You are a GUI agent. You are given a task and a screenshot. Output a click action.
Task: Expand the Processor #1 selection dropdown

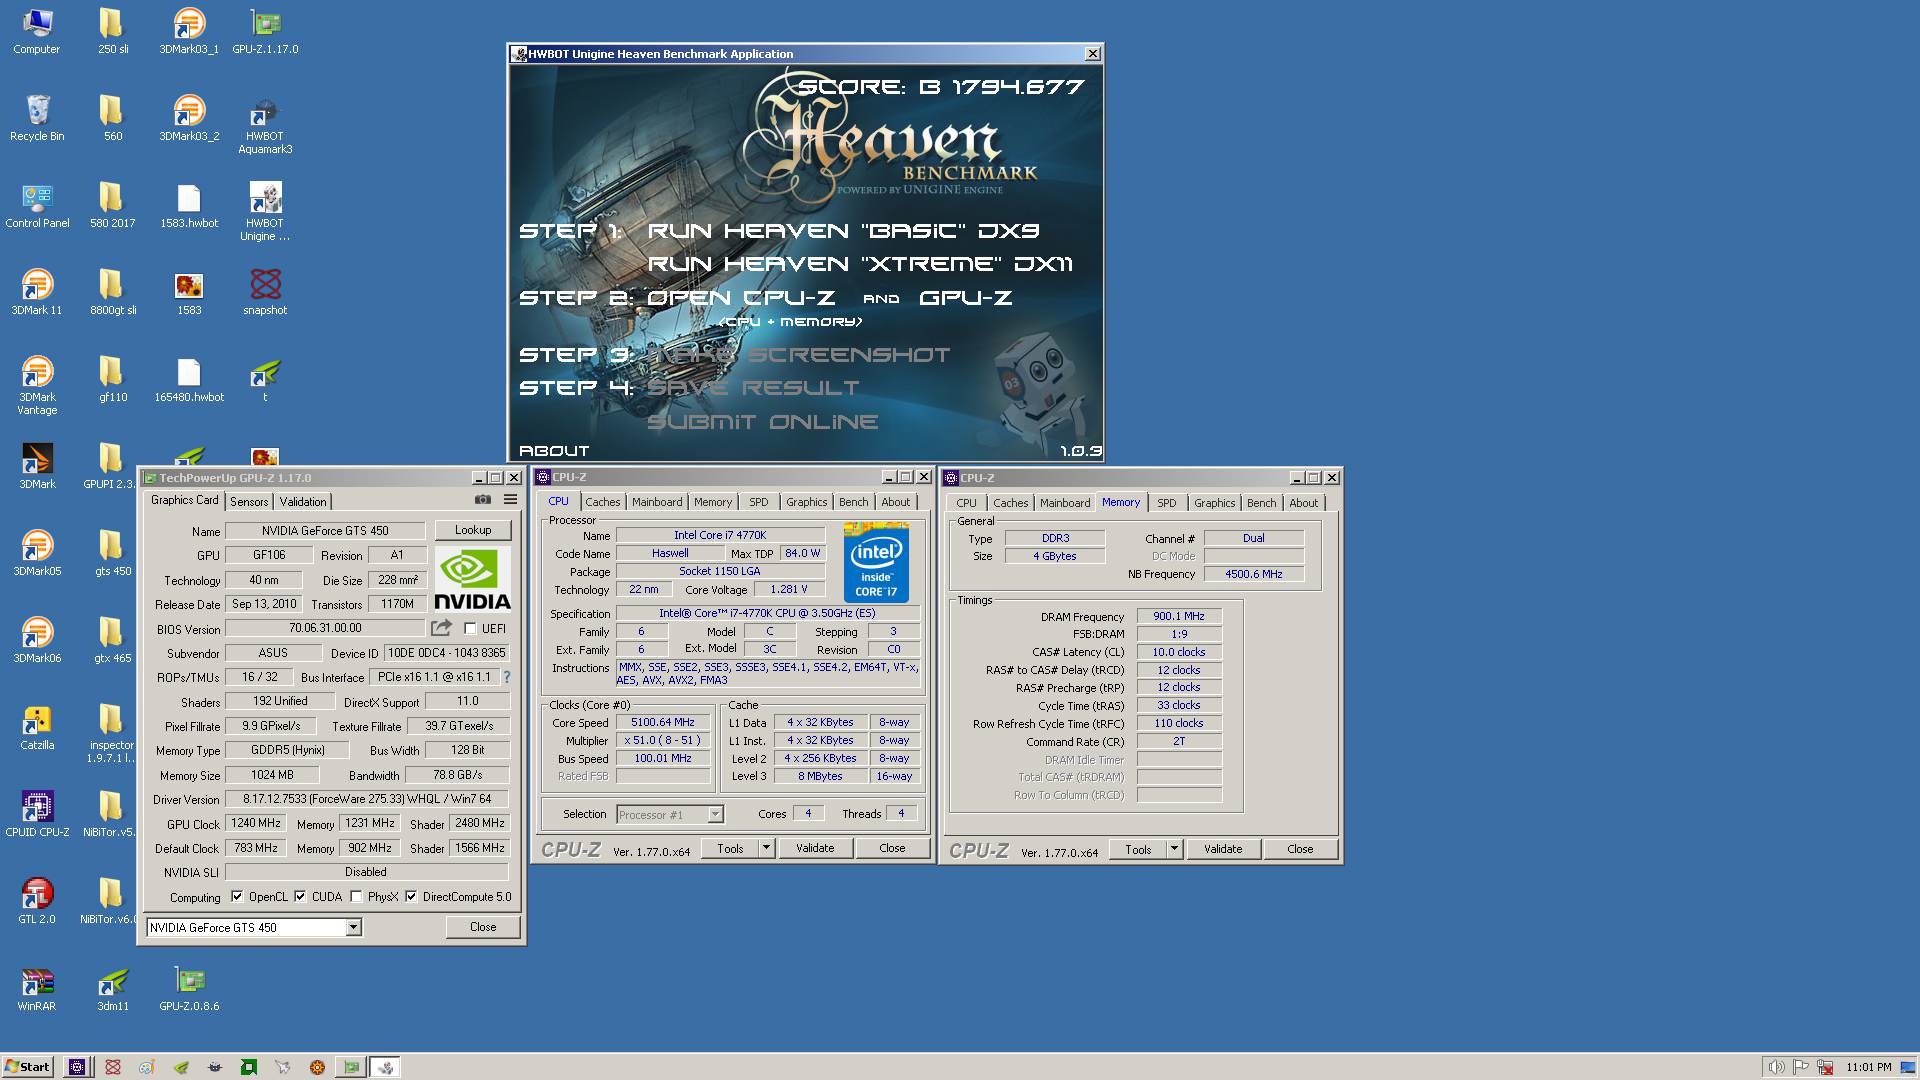pyautogui.click(x=715, y=814)
